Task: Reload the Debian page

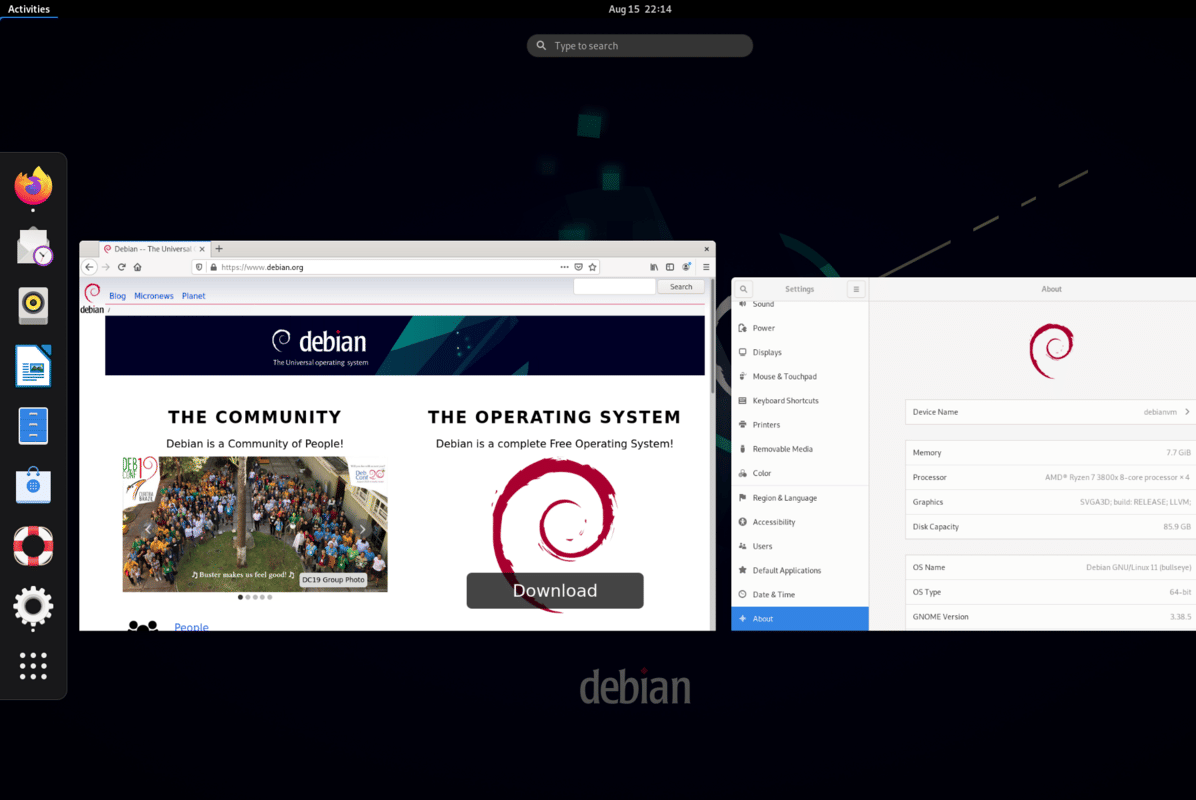Action: pos(121,267)
